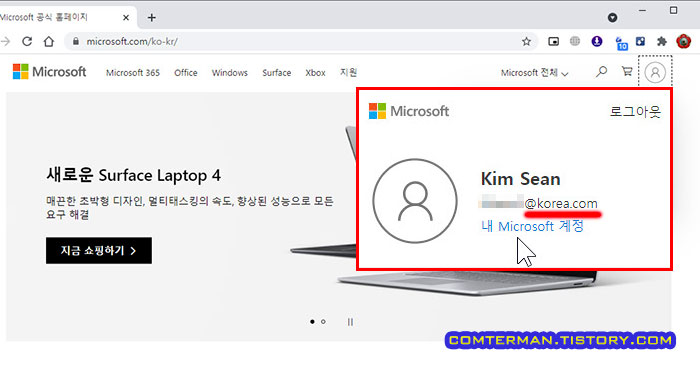
Task: Click the red Chrome profile avatar
Action: pos(683,41)
